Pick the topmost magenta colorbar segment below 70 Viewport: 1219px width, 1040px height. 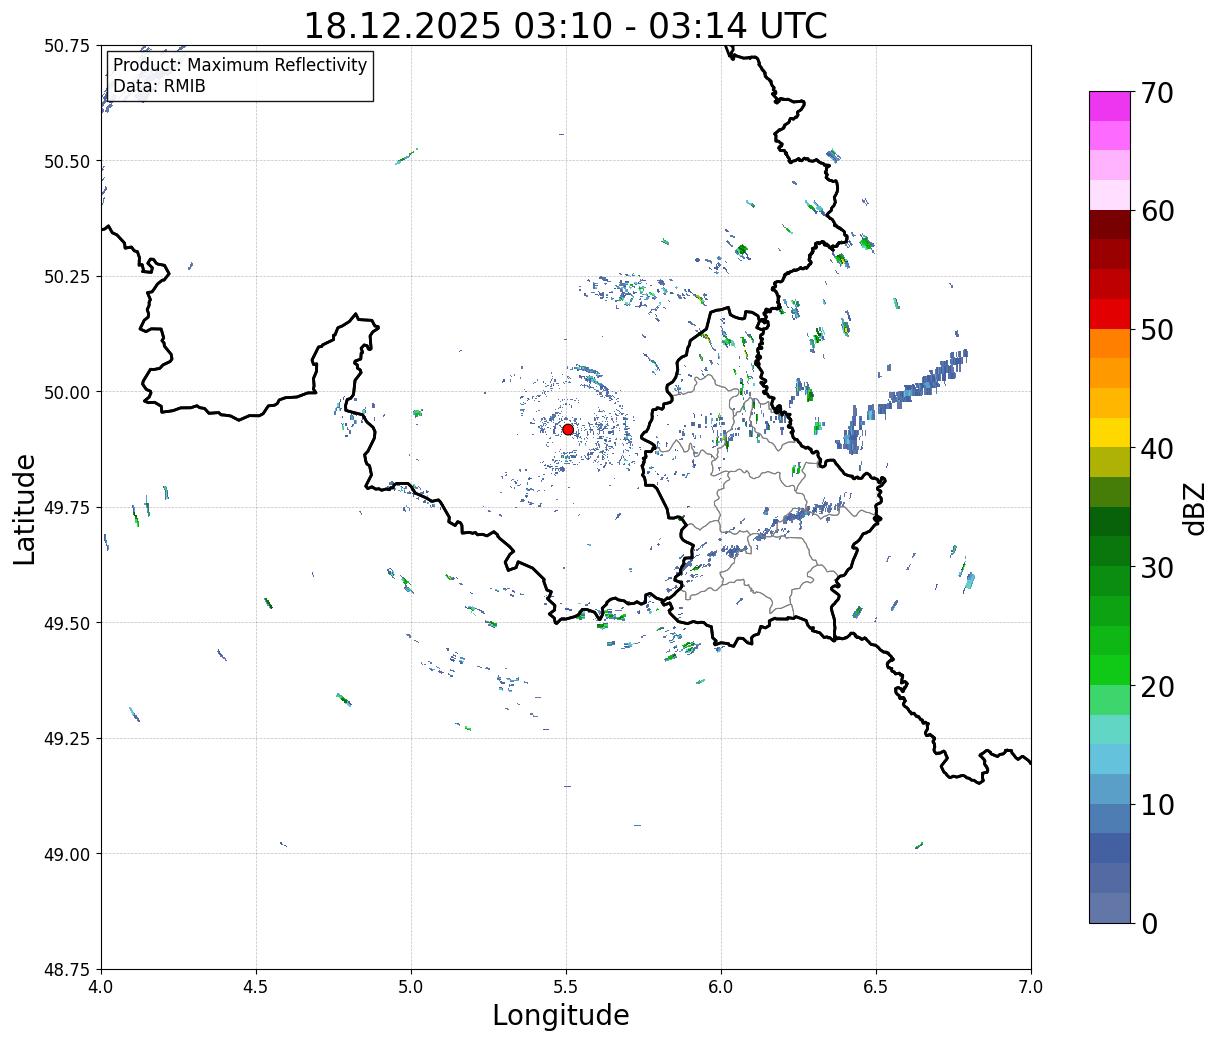point(1110,106)
